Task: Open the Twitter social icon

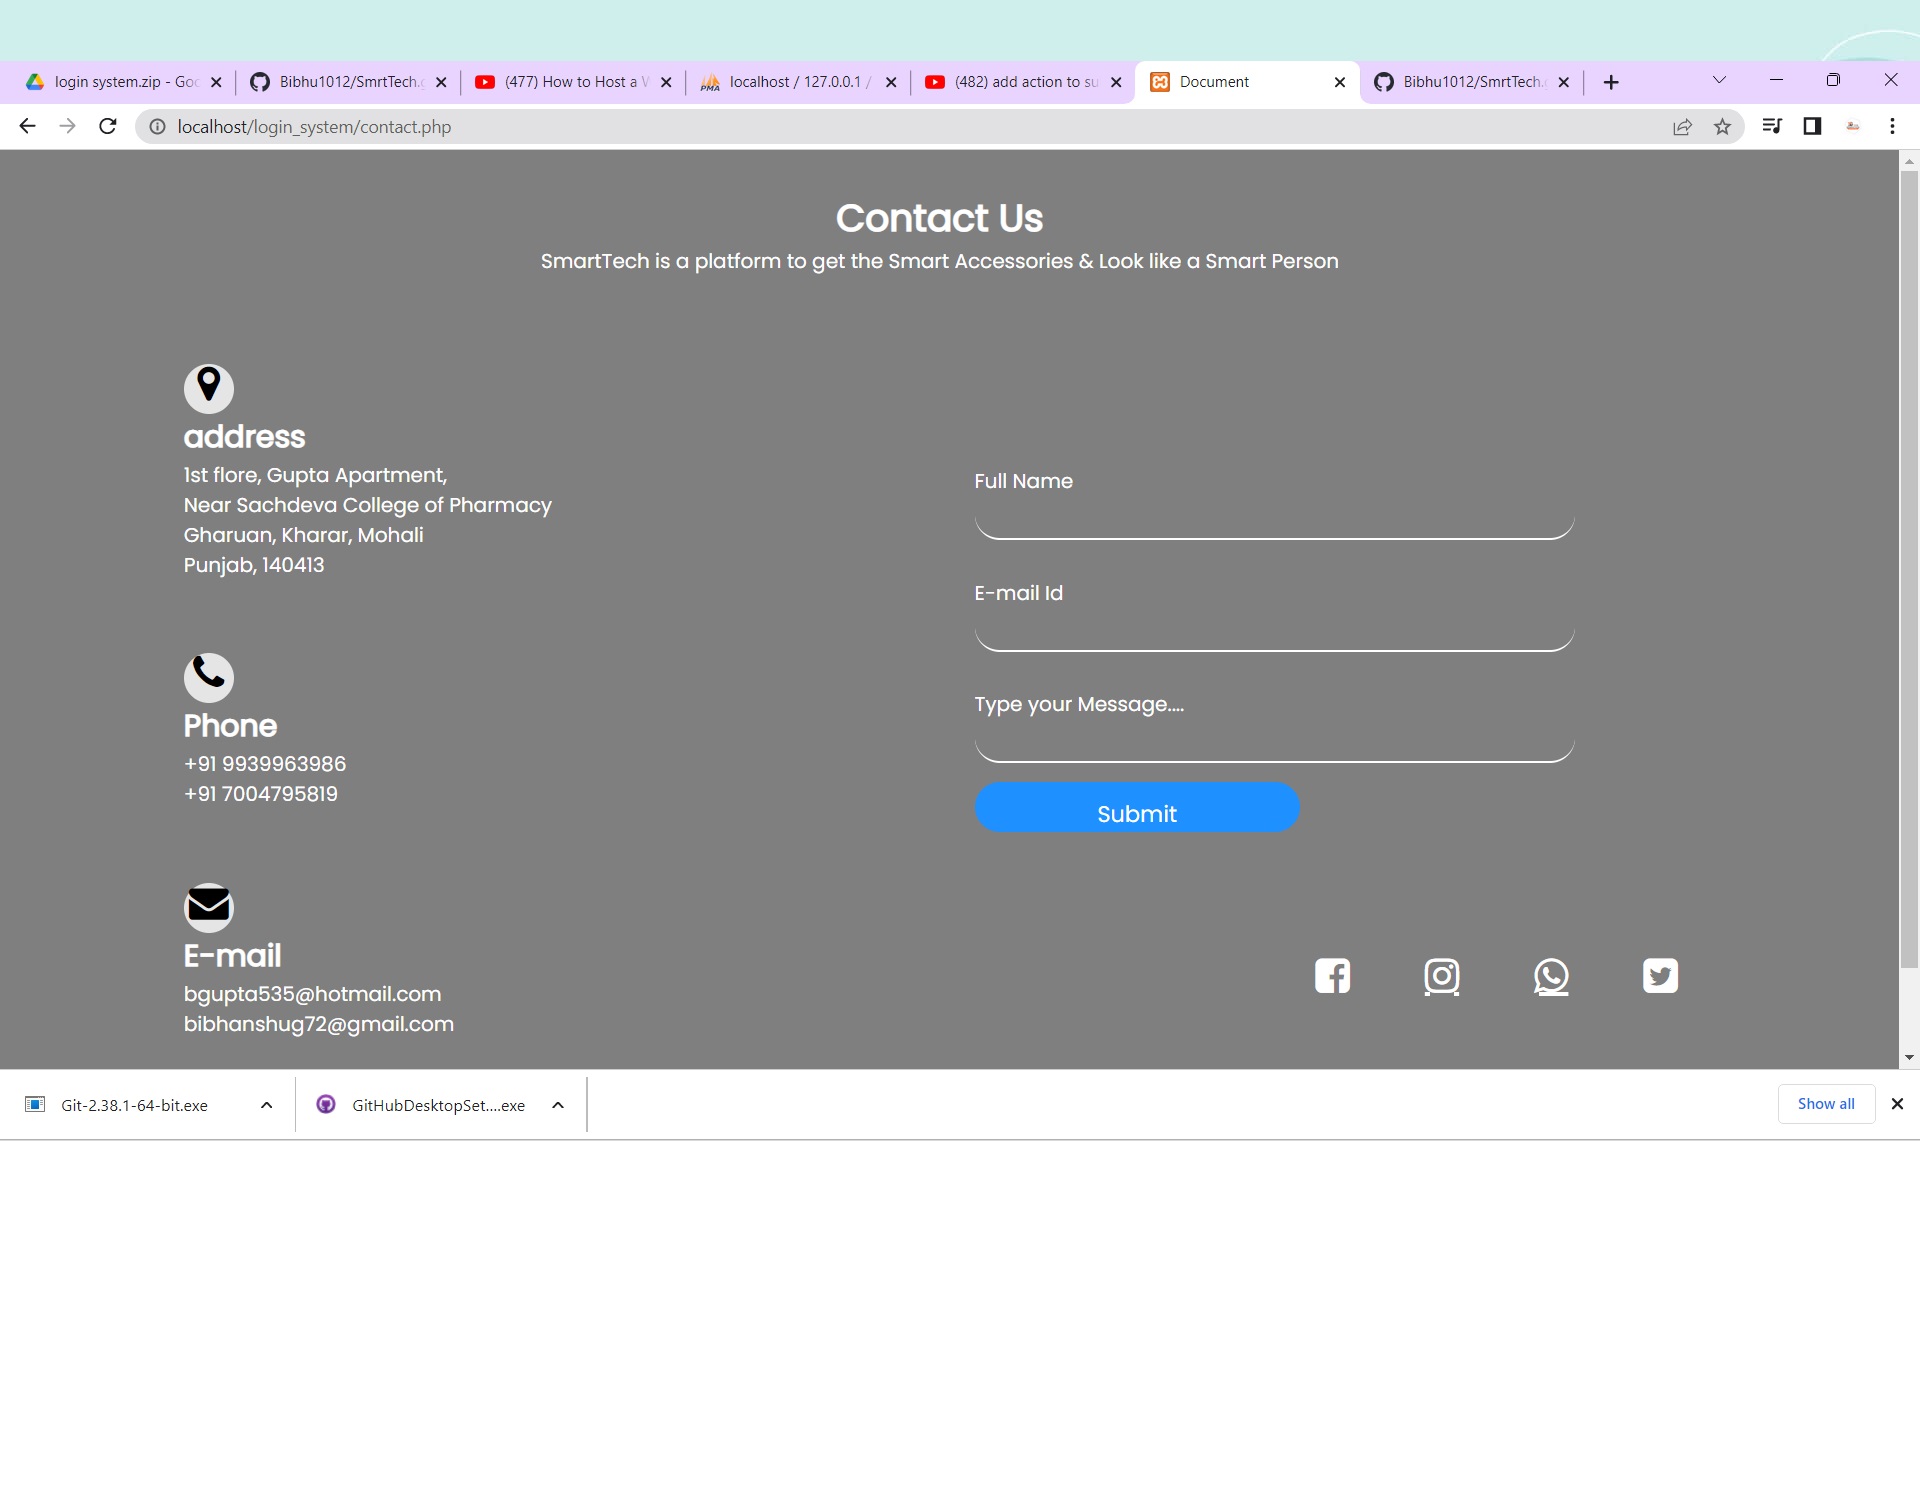Action: coord(1660,976)
